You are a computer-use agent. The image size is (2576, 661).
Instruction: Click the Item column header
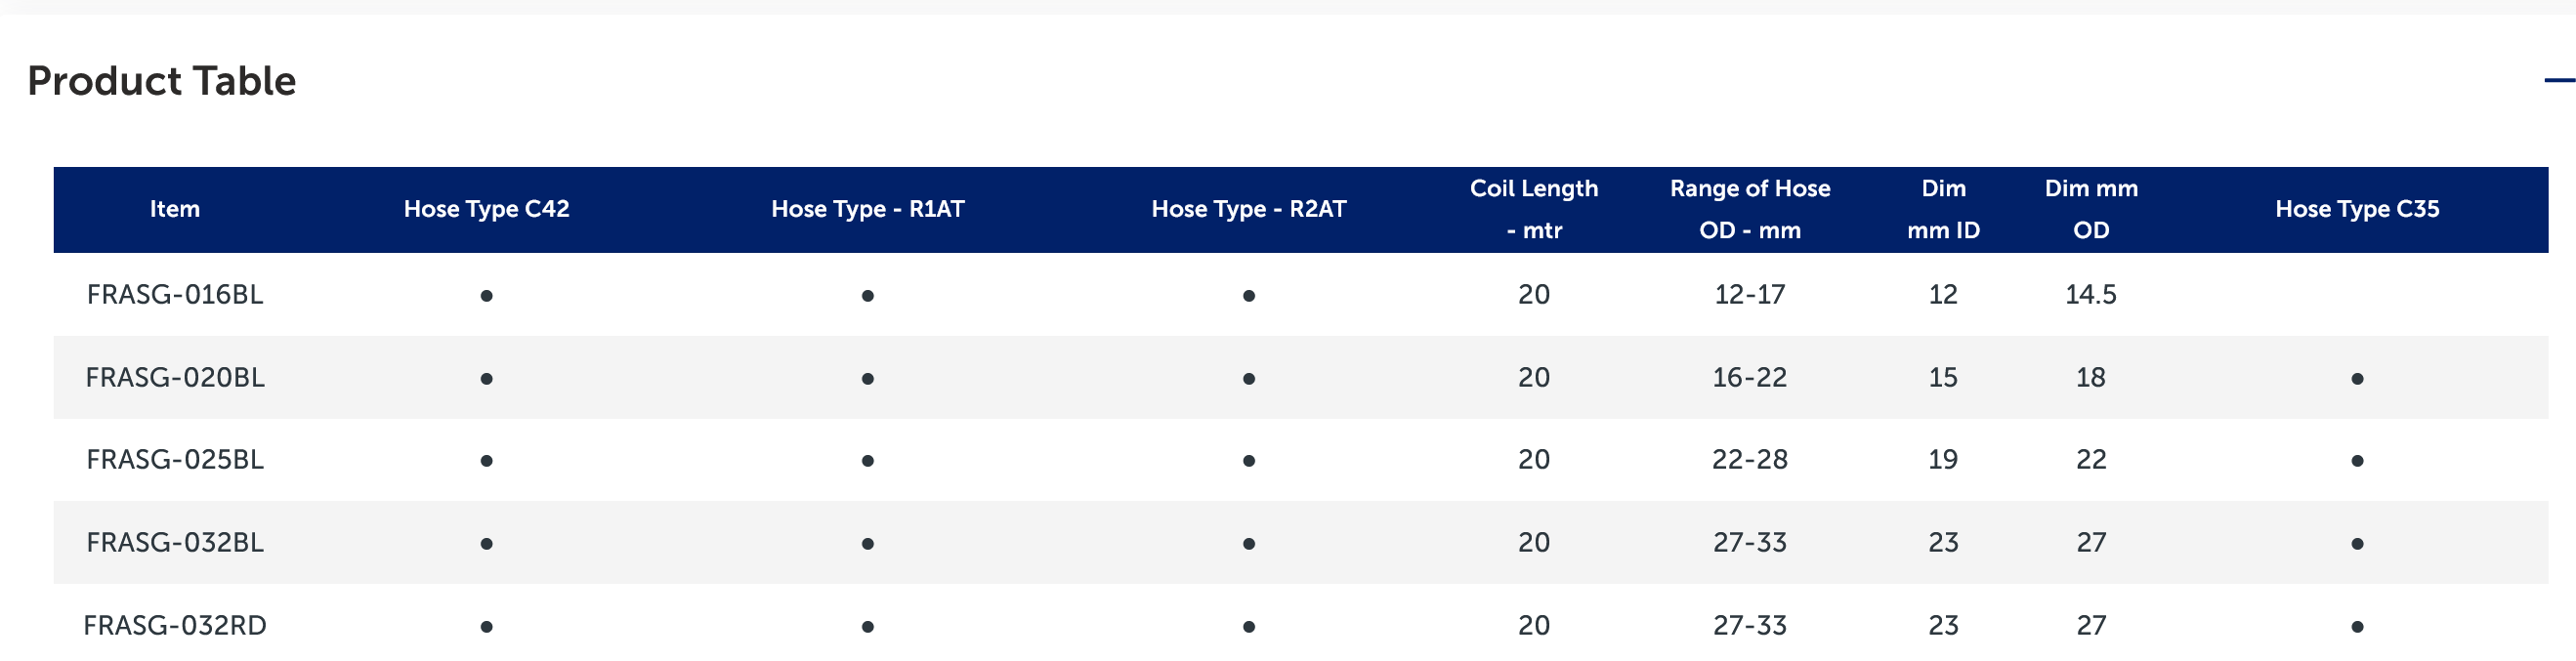point(175,209)
